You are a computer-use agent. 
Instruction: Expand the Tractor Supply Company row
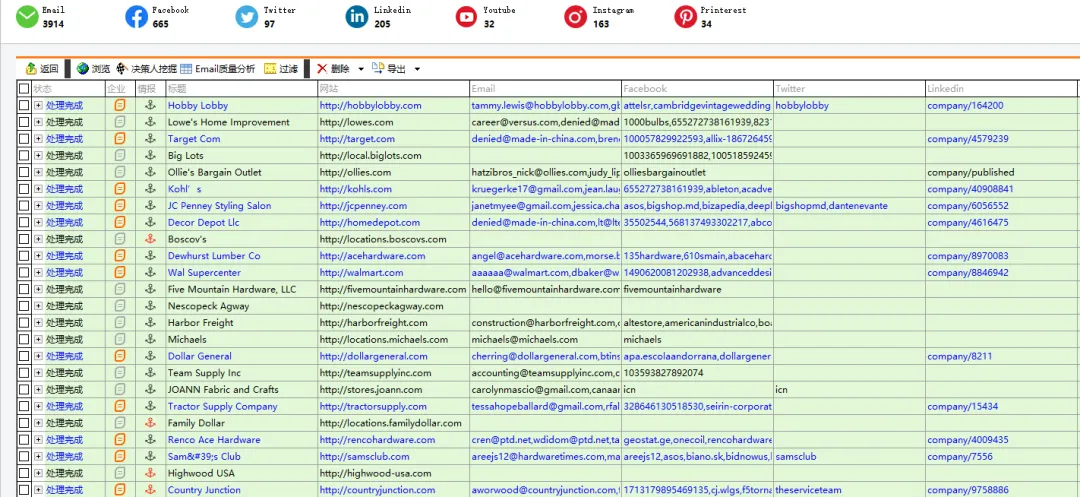coord(38,406)
